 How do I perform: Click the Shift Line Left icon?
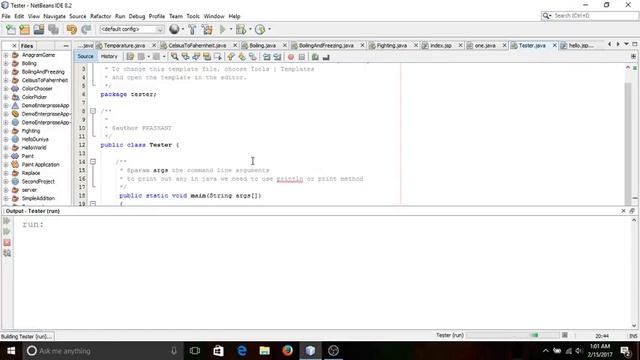pos(267,57)
